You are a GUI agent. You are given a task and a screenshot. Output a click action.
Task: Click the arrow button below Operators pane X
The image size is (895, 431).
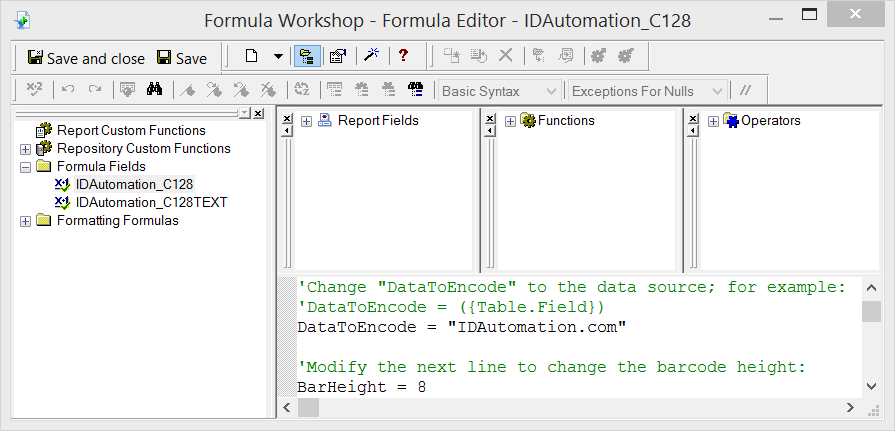click(x=692, y=131)
